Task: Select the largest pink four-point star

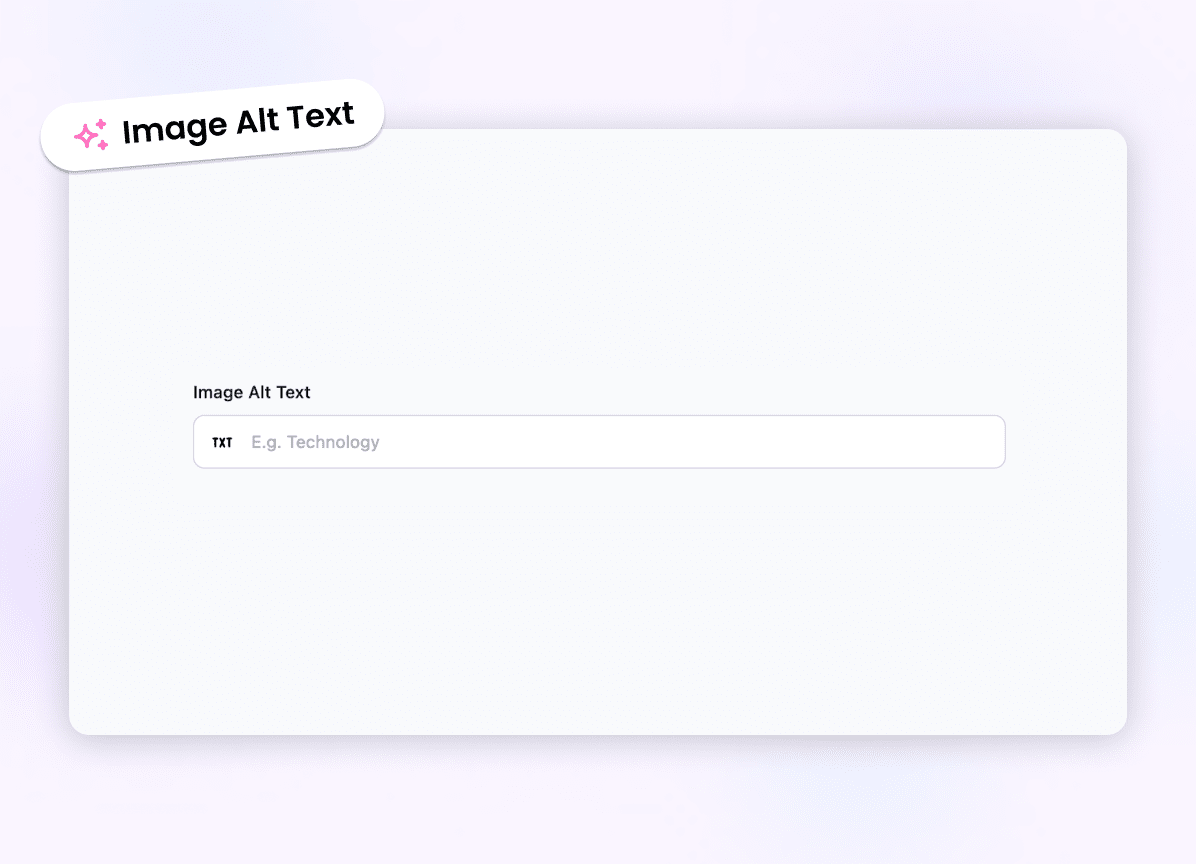Action: (x=87, y=137)
